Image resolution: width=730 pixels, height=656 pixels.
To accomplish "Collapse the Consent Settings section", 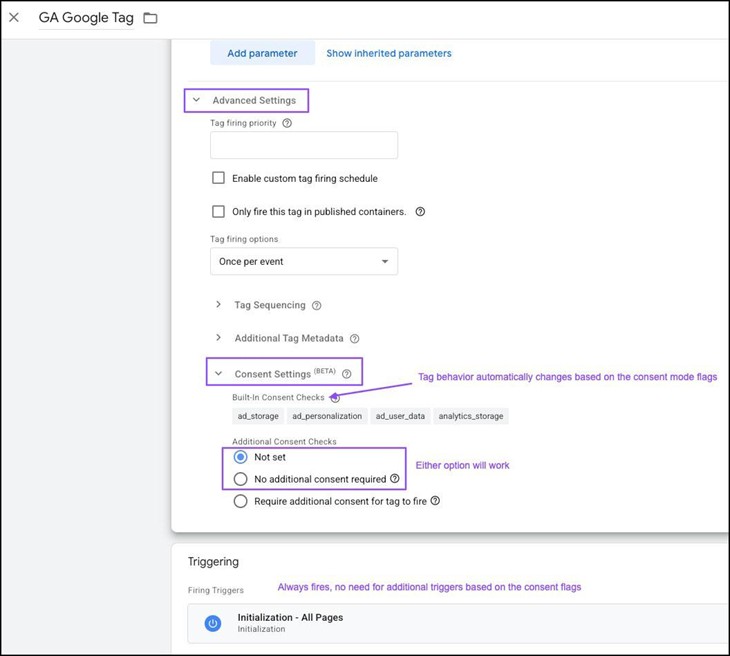I will (218, 373).
